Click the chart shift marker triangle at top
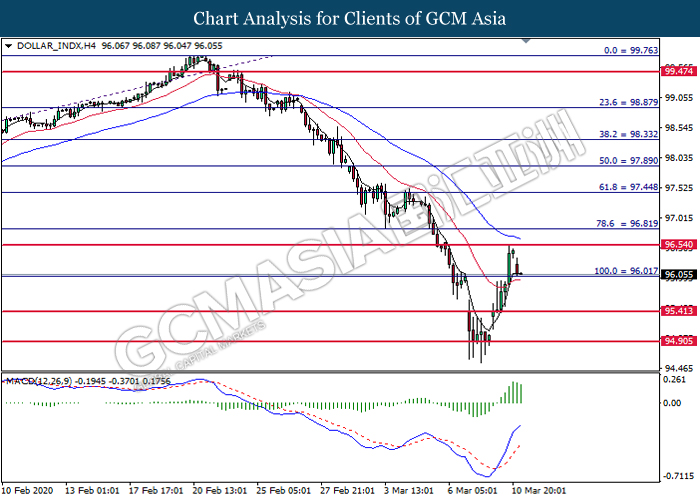Image resolution: width=700 pixels, height=500 pixels. tap(526, 41)
